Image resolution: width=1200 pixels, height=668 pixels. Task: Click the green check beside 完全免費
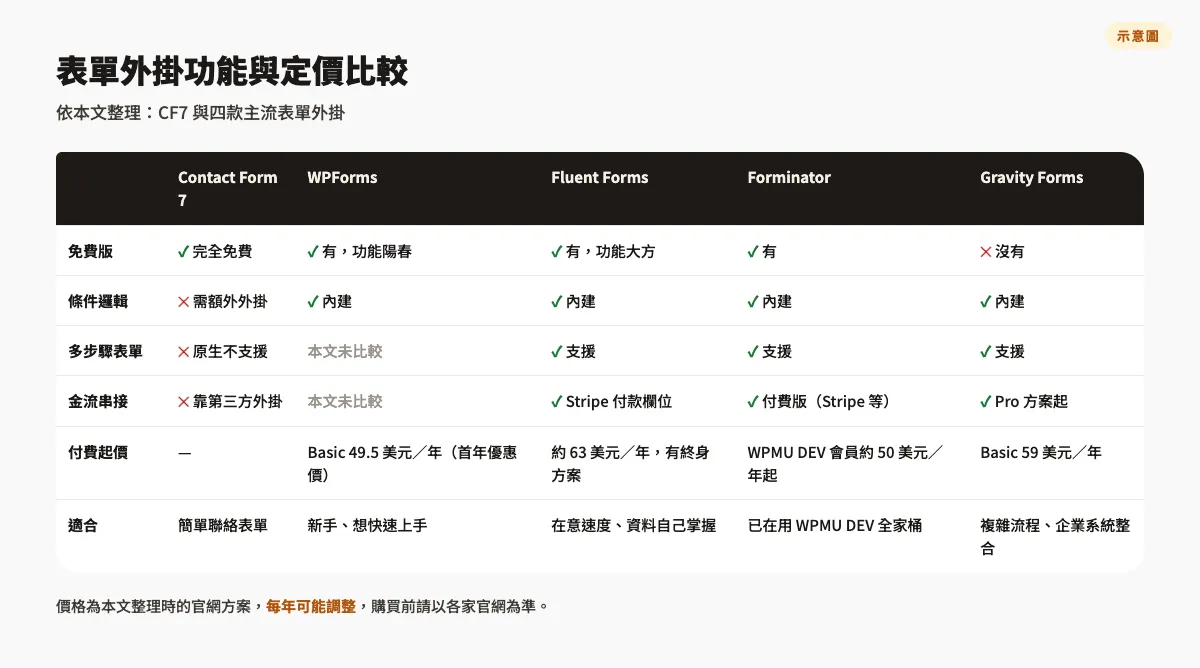(x=183, y=251)
